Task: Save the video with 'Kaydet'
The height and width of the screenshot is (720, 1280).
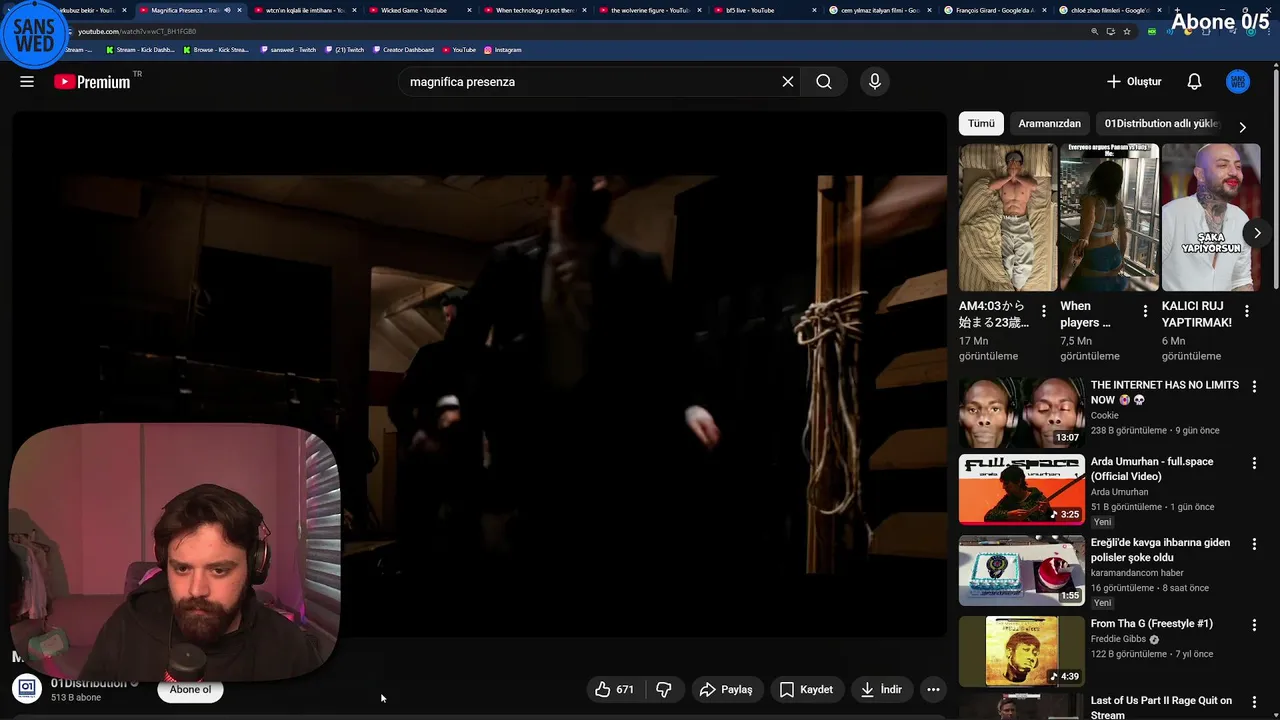Action: tap(806, 689)
